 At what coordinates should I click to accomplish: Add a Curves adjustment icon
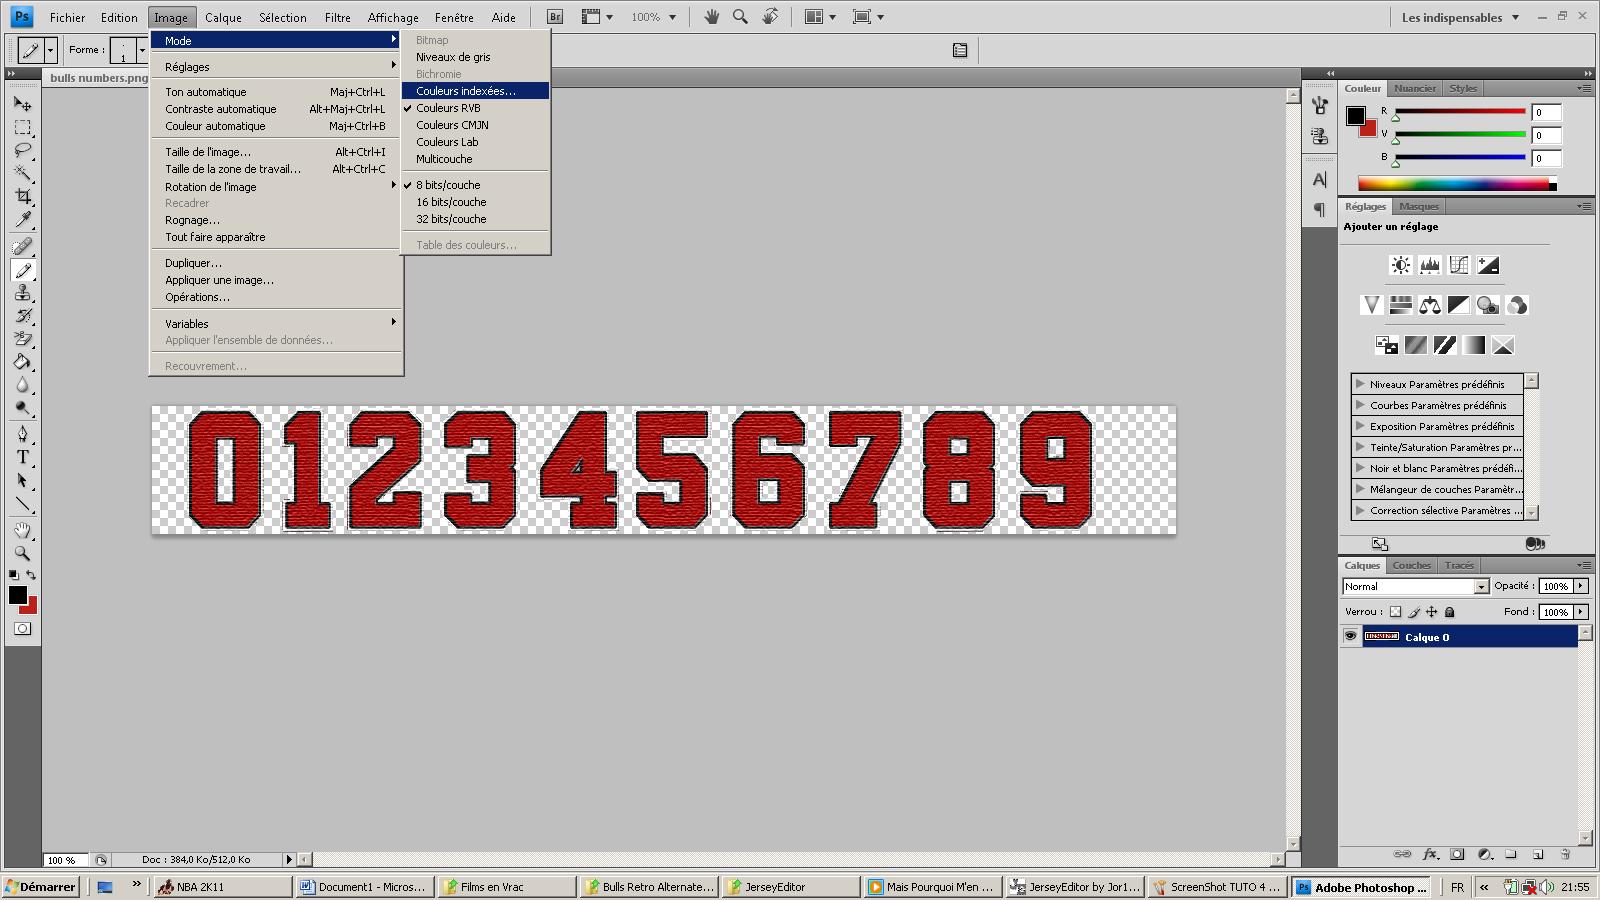[1459, 265]
